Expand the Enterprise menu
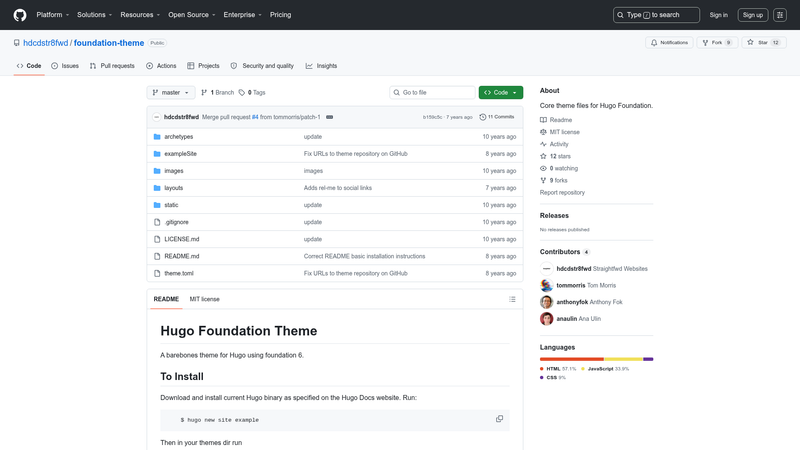The width and height of the screenshot is (800, 450). [x=242, y=15]
